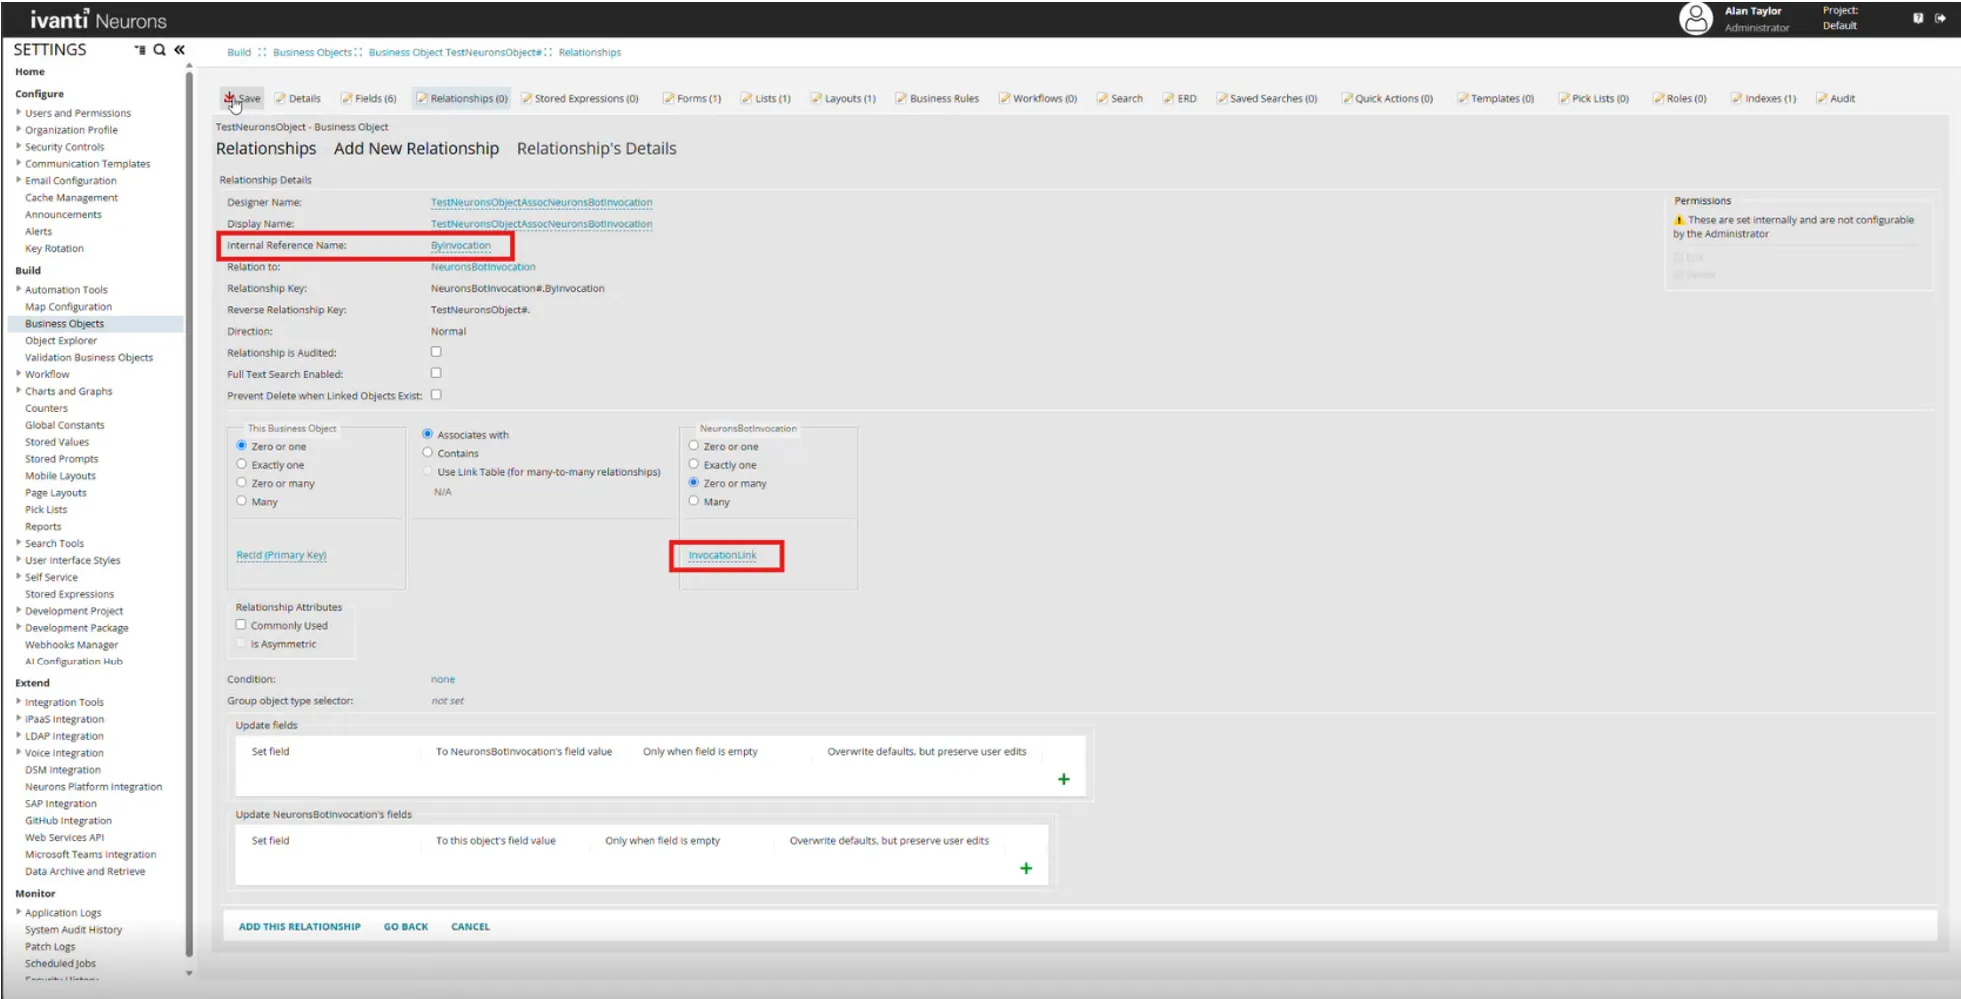
Task: Open Object Explorer in the sidebar
Action: 61,340
